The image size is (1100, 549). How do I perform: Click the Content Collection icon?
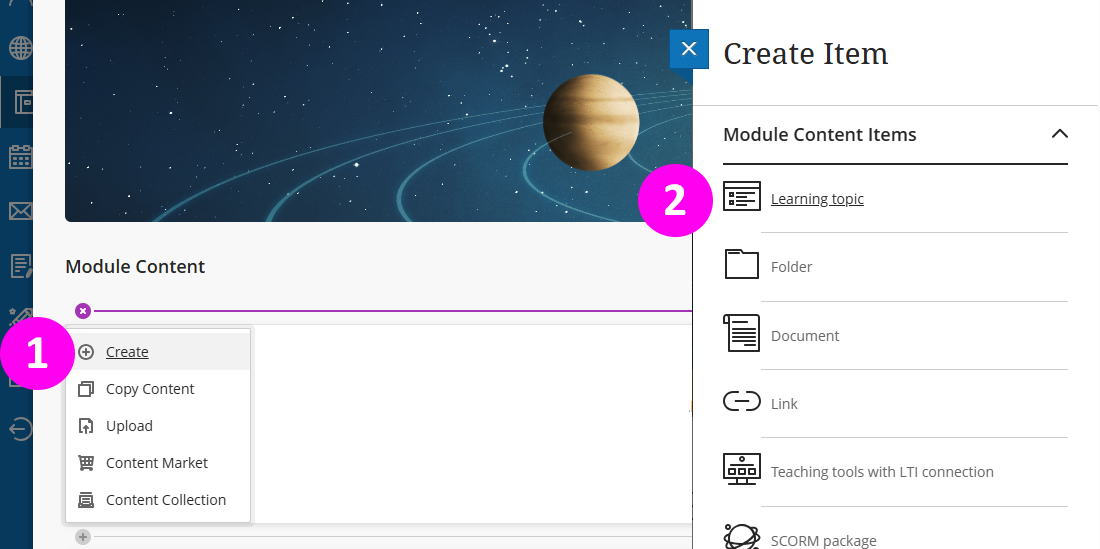click(x=86, y=501)
